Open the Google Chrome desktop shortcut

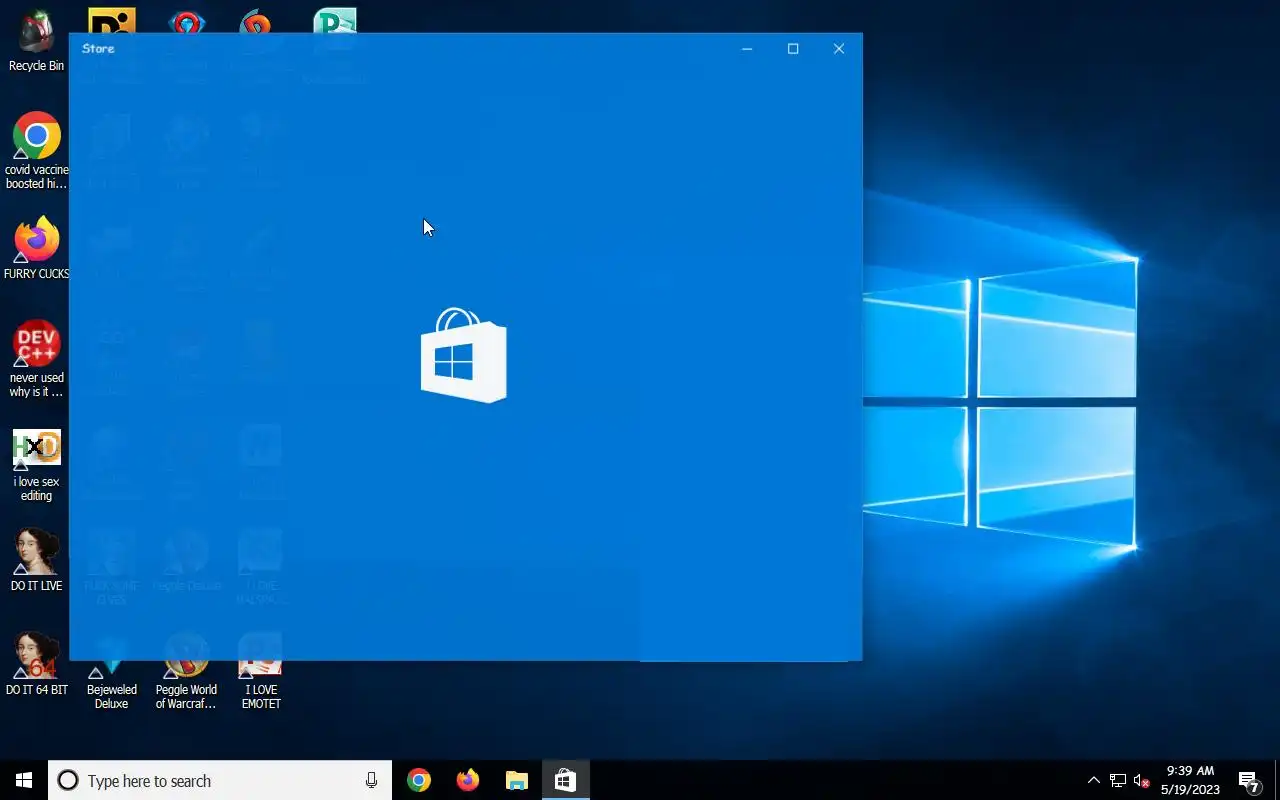37,150
